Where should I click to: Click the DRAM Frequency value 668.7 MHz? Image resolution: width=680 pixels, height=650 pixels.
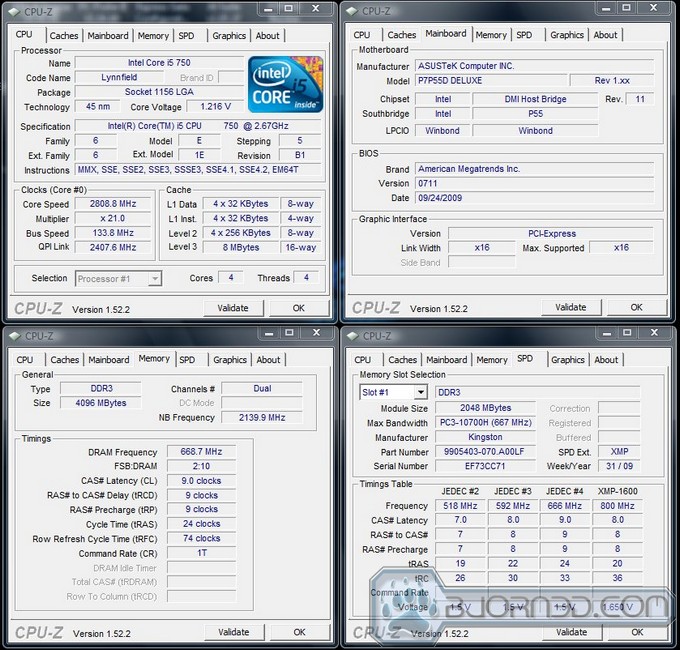(201, 452)
